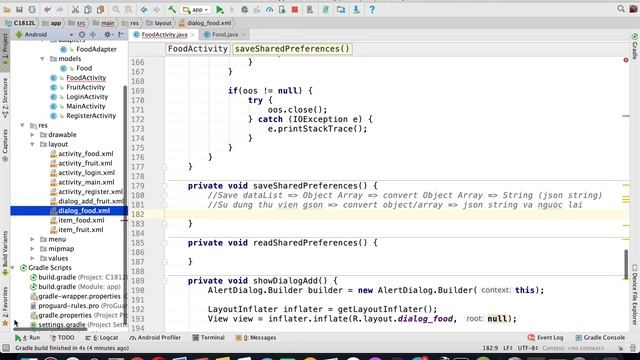Open the Run tool window button
This screenshot has width=640, height=360.
(27, 338)
